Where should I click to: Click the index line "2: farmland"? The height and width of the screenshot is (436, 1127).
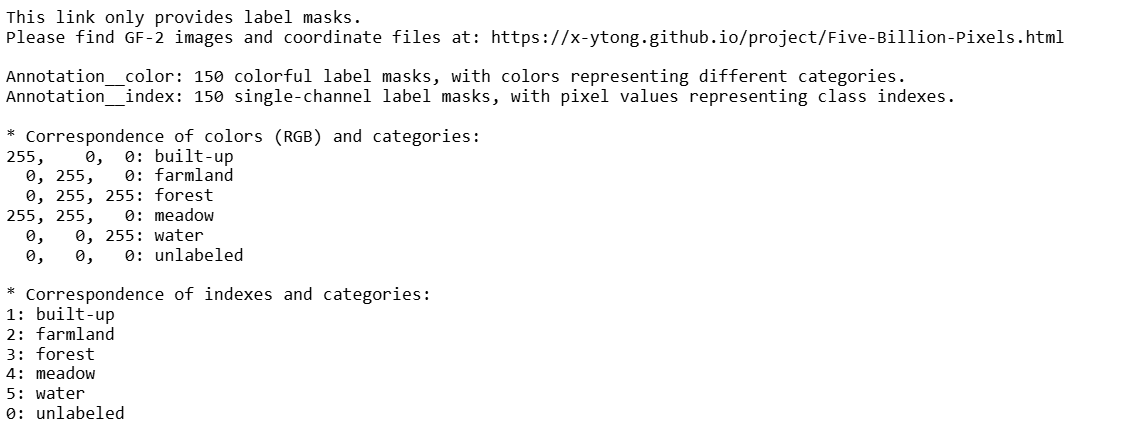click(60, 334)
